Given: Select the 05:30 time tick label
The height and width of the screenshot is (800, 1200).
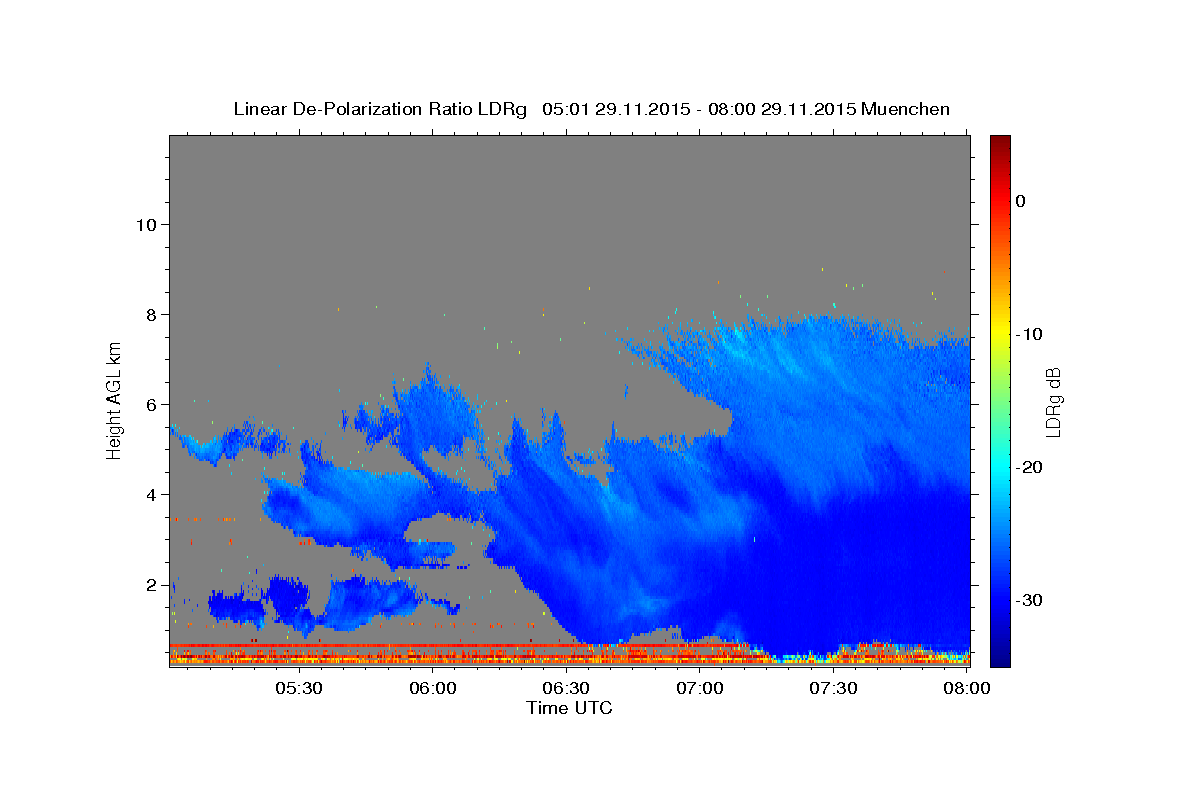Looking at the screenshot, I should coord(299,688).
